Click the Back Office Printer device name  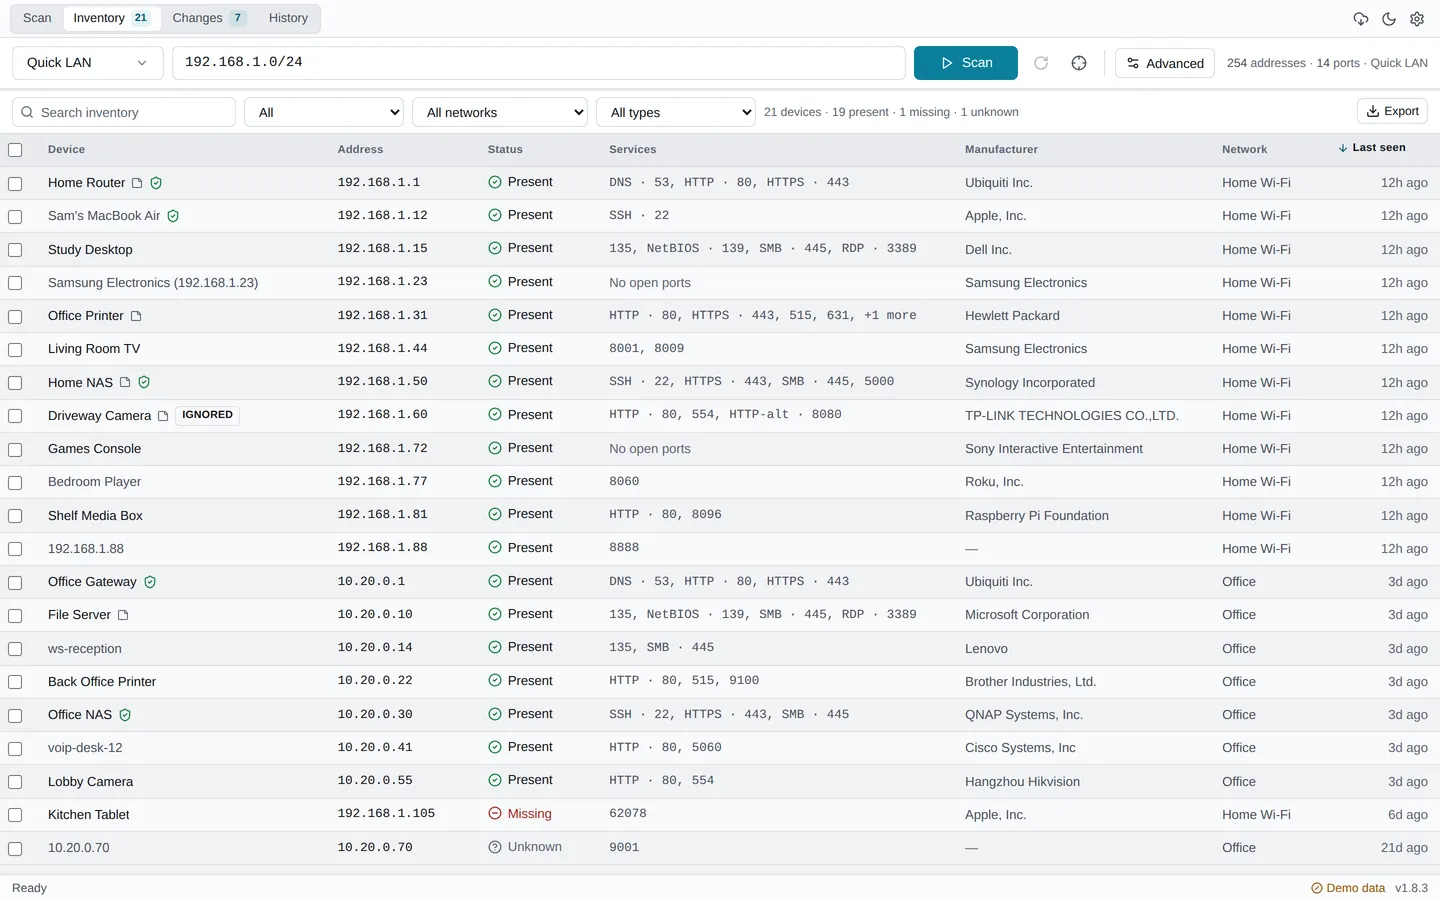point(102,682)
